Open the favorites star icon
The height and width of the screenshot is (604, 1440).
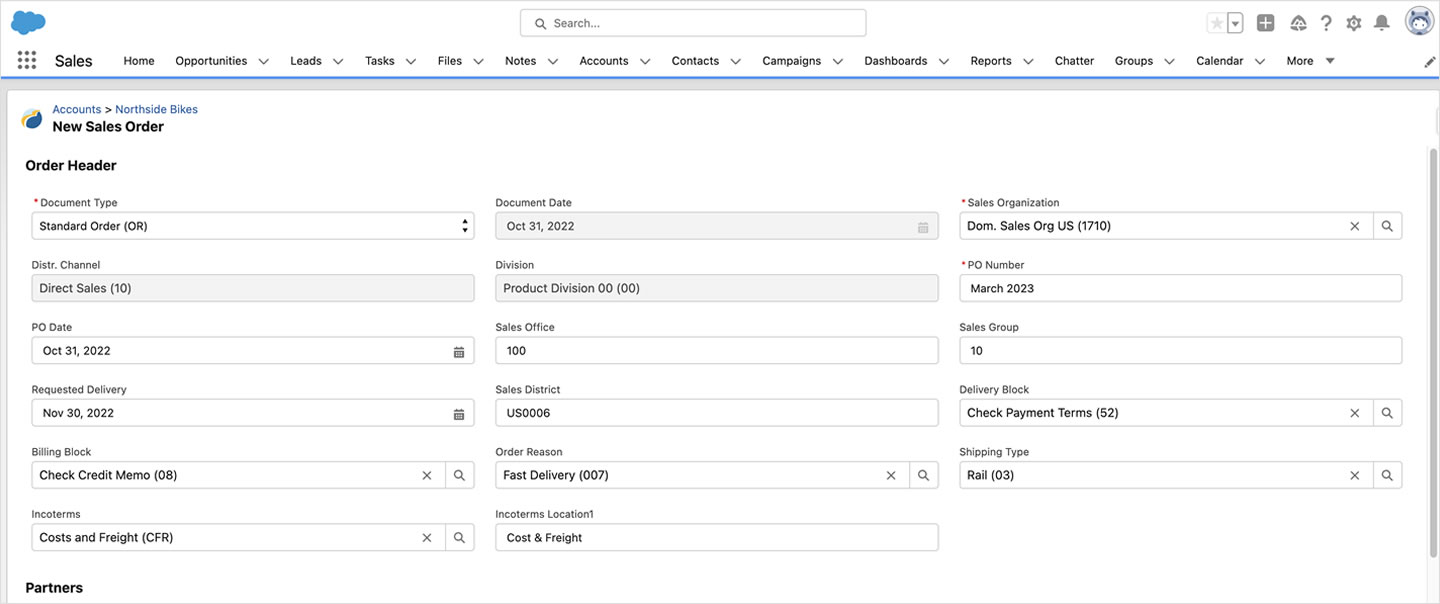pos(1216,23)
